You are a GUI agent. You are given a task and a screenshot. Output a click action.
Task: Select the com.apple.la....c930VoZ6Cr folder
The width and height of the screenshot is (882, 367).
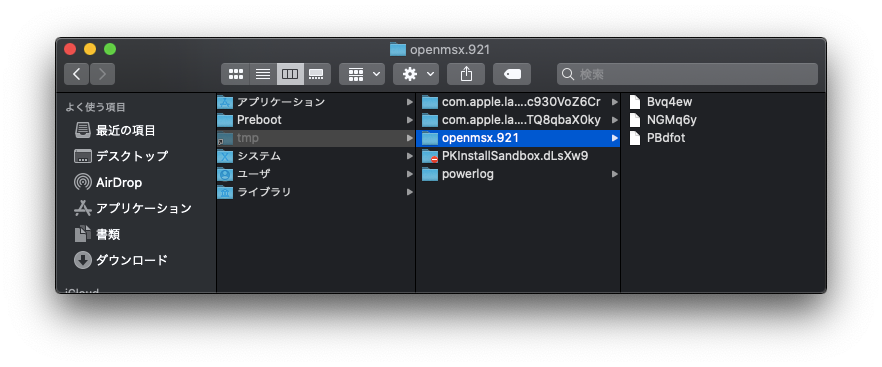click(518, 102)
